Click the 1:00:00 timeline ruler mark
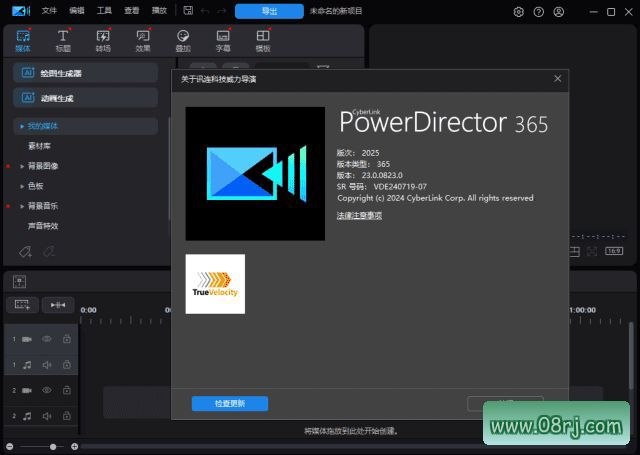640x455 pixels. click(x=582, y=310)
